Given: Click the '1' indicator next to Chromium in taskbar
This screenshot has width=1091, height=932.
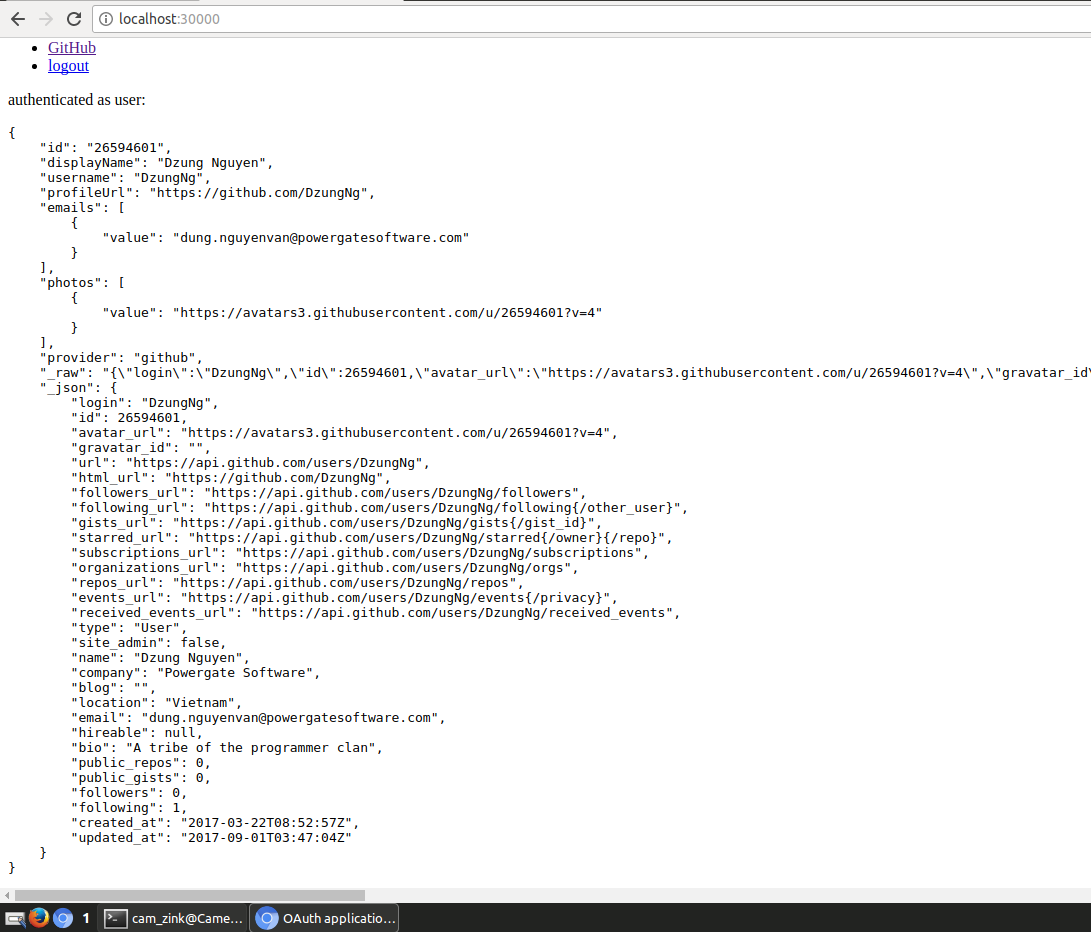Looking at the screenshot, I should point(84,917).
